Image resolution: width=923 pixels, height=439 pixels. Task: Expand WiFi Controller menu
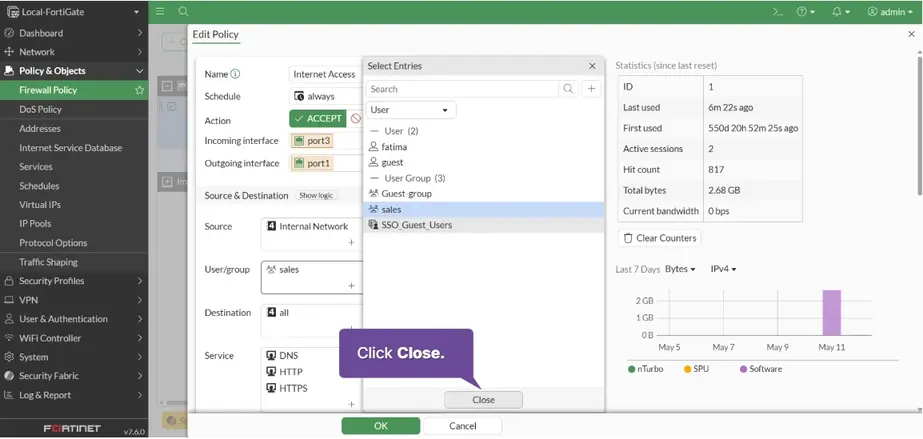[74, 338]
